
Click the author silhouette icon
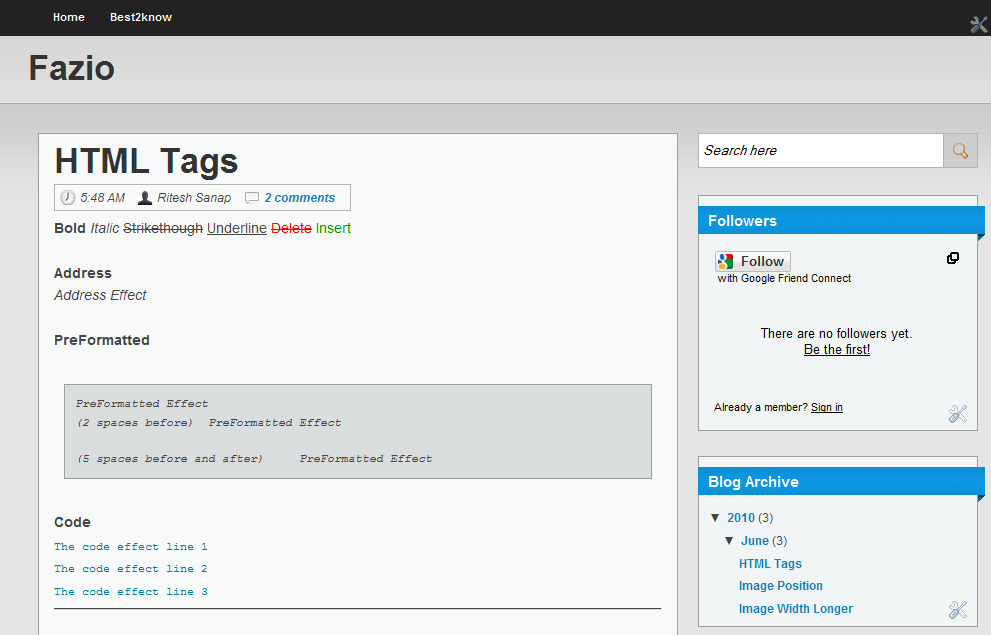[145, 198]
